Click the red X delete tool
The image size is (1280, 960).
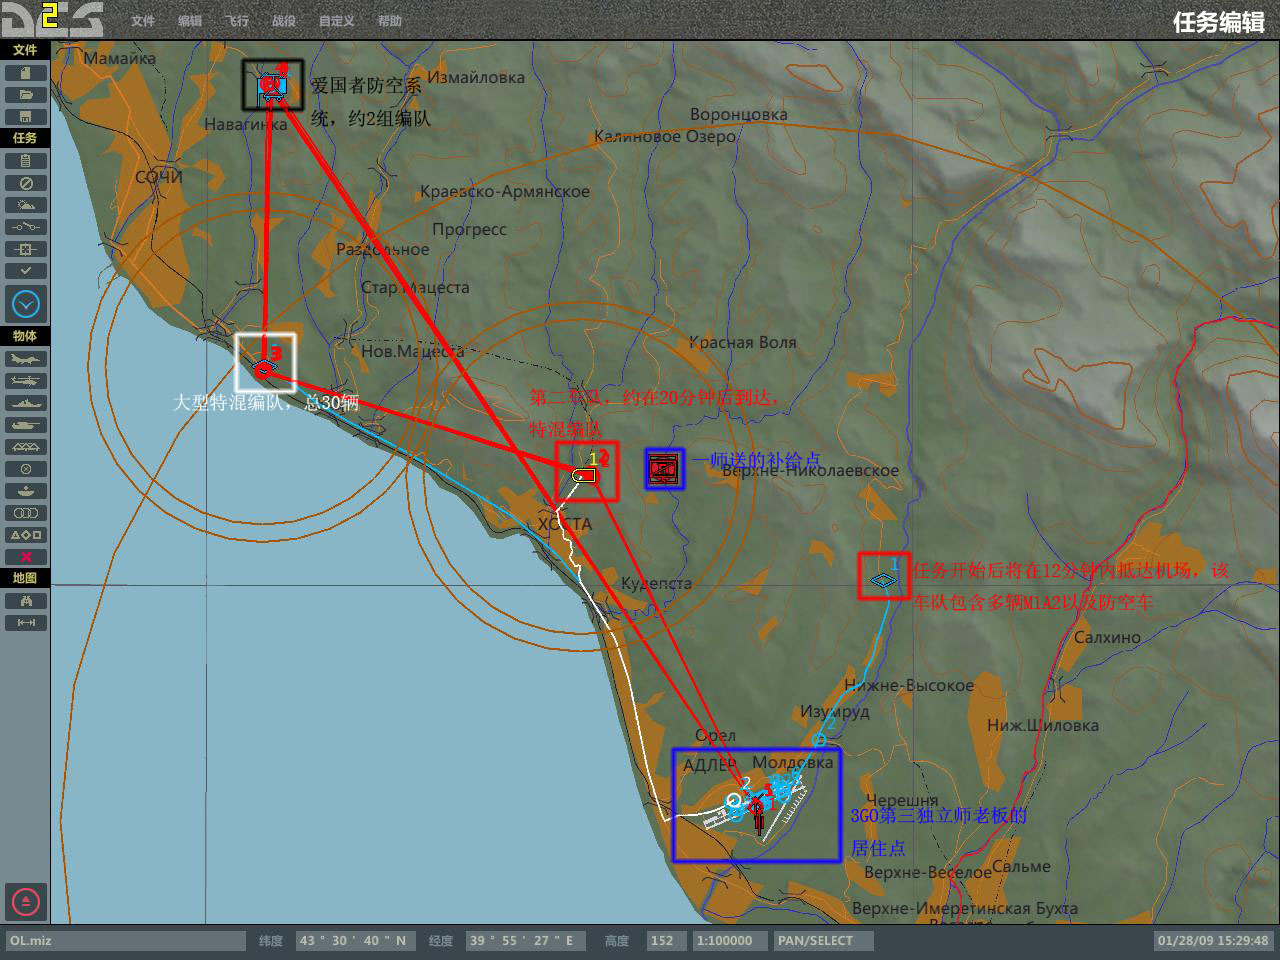pos(25,557)
